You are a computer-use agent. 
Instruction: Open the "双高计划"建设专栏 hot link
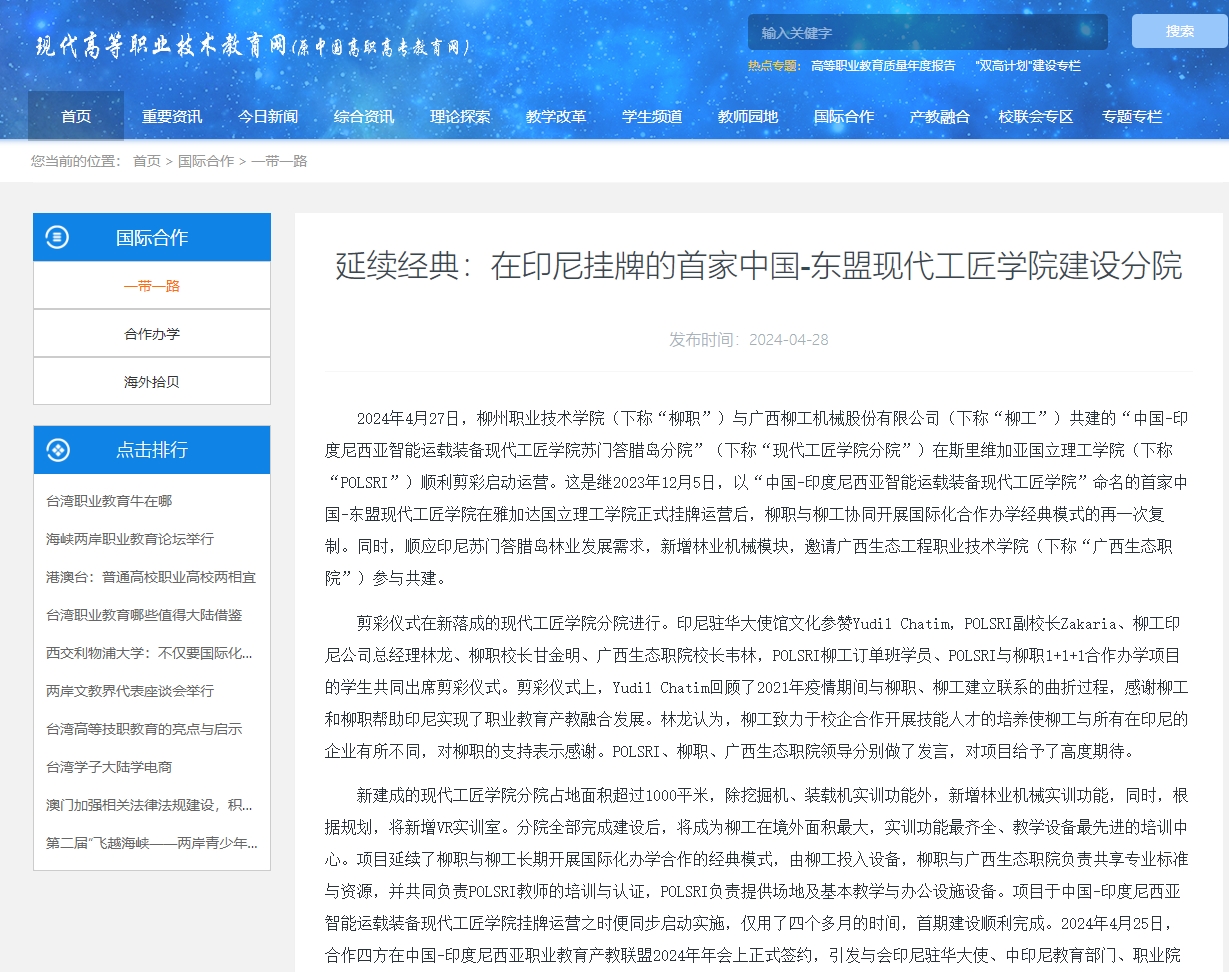(x=1028, y=66)
